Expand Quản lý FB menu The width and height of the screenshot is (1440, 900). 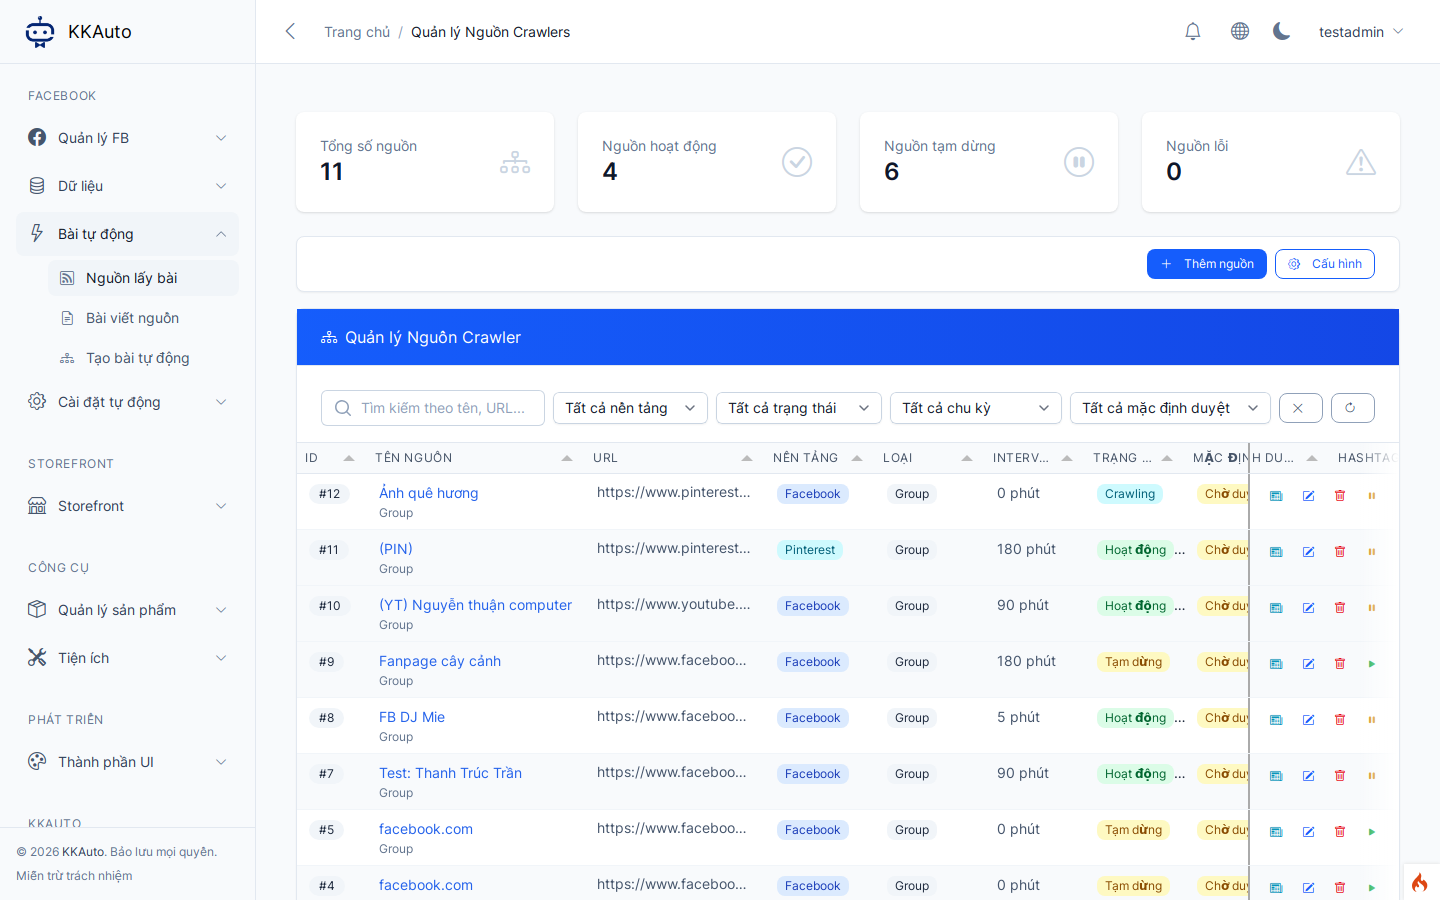pyautogui.click(x=127, y=138)
